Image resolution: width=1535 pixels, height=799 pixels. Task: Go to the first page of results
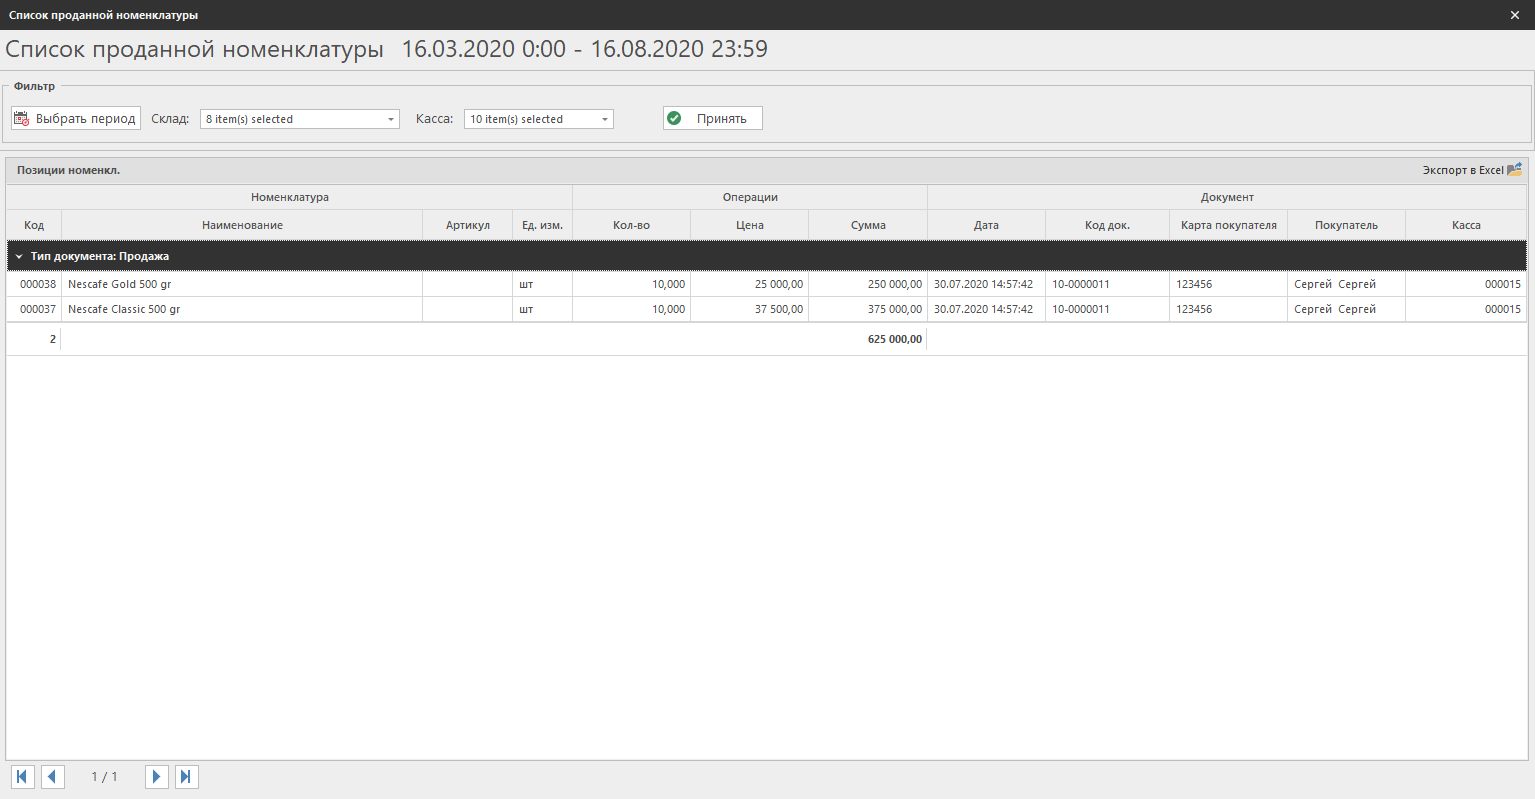click(22, 777)
